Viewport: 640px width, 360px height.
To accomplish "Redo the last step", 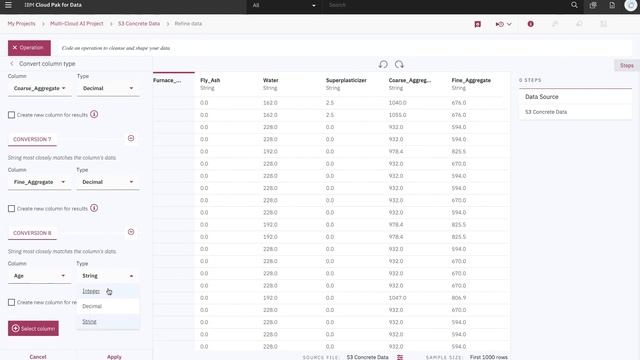I will [x=399, y=64].
